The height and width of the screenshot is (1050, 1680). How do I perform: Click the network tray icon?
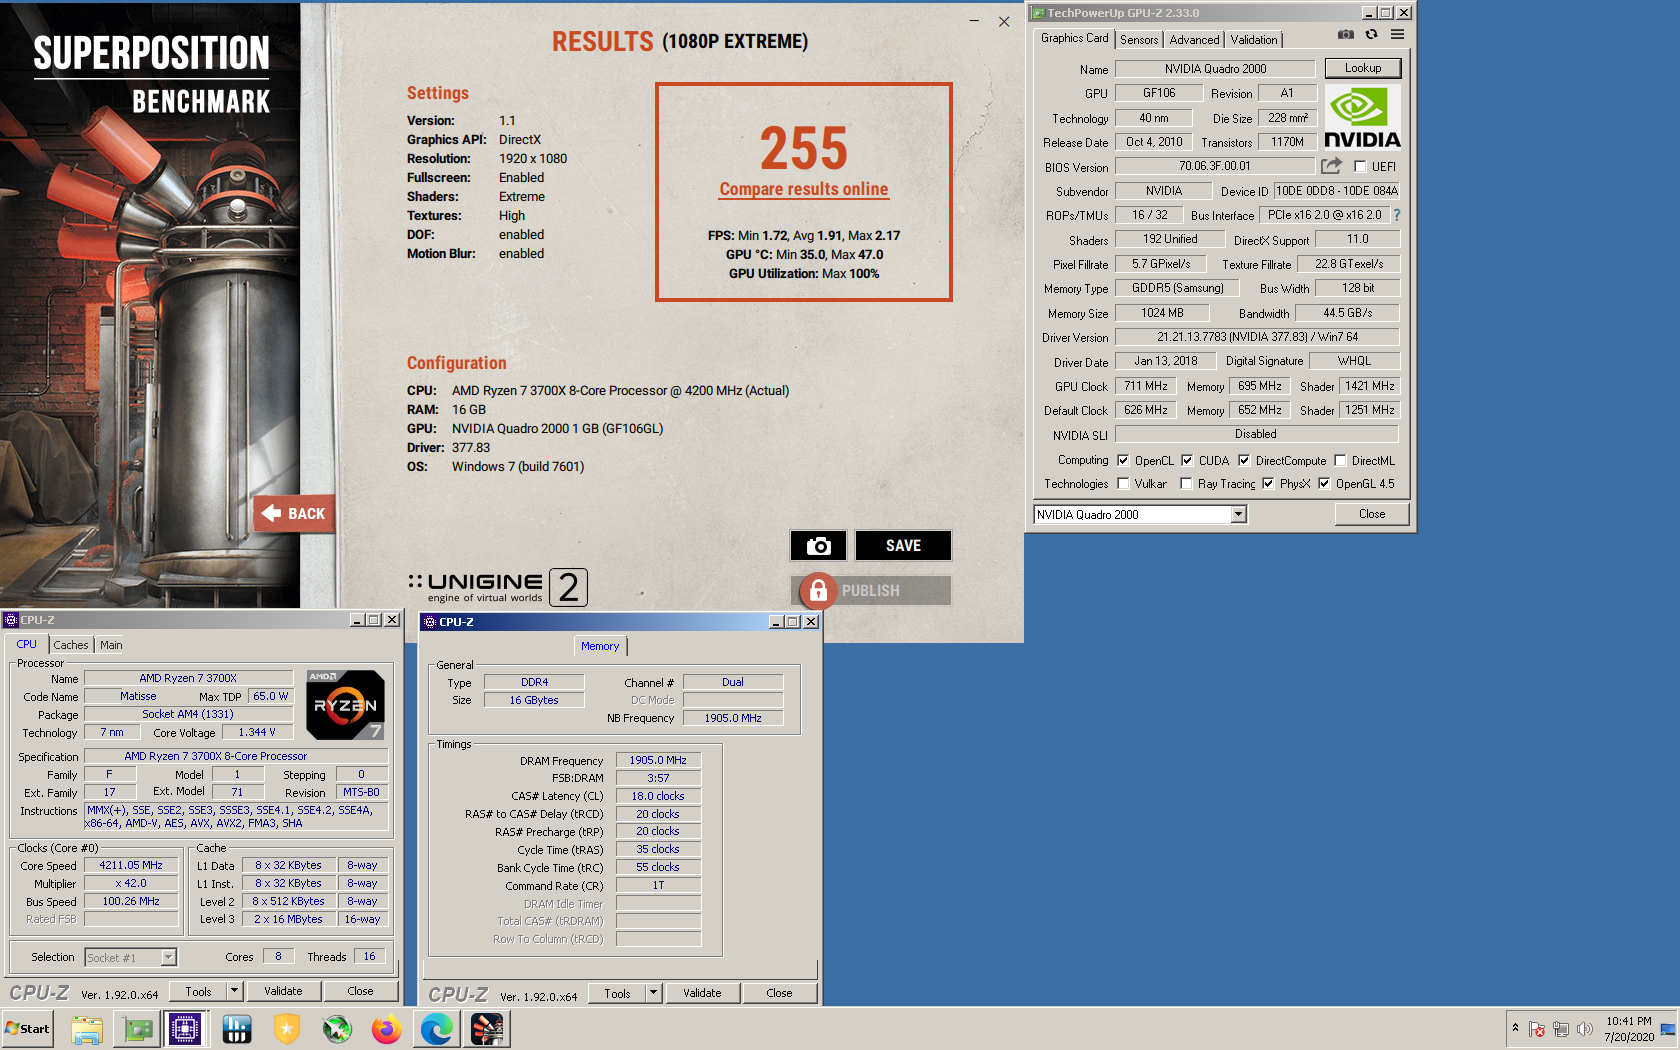tap(1561, 1029)
